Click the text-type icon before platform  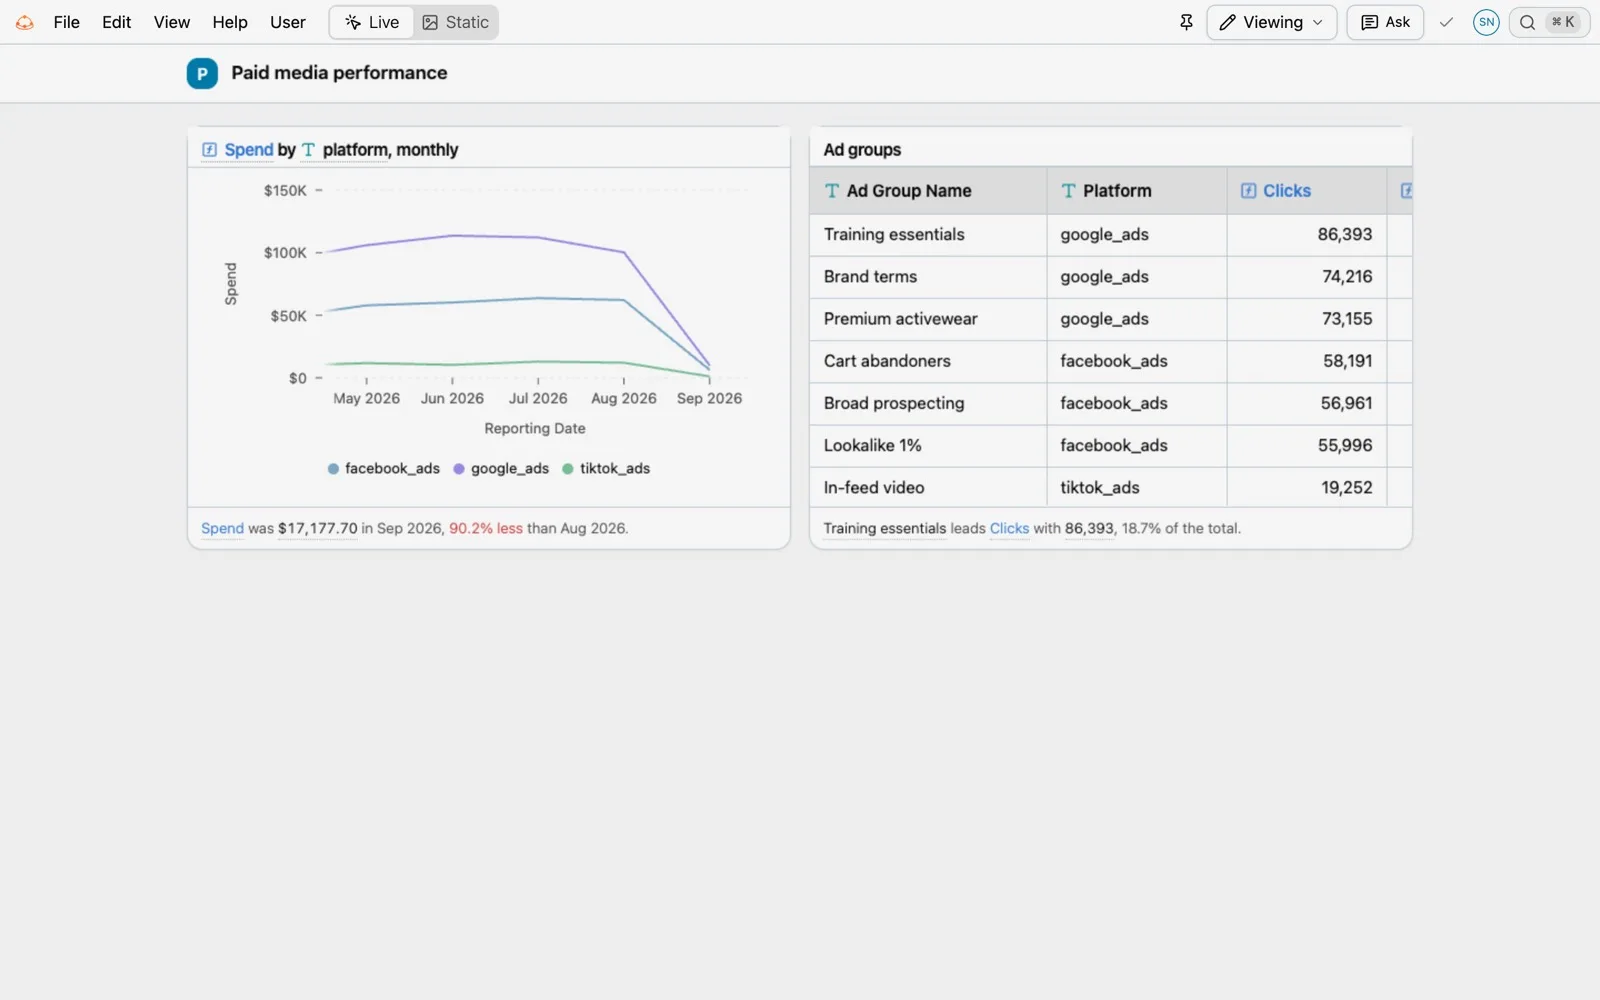pyautogui.click(x=308, y=150)
